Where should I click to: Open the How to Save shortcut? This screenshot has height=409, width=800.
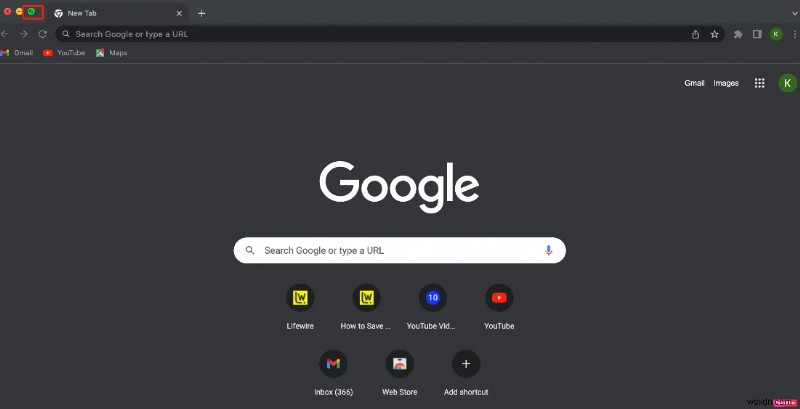pos(366,307)
